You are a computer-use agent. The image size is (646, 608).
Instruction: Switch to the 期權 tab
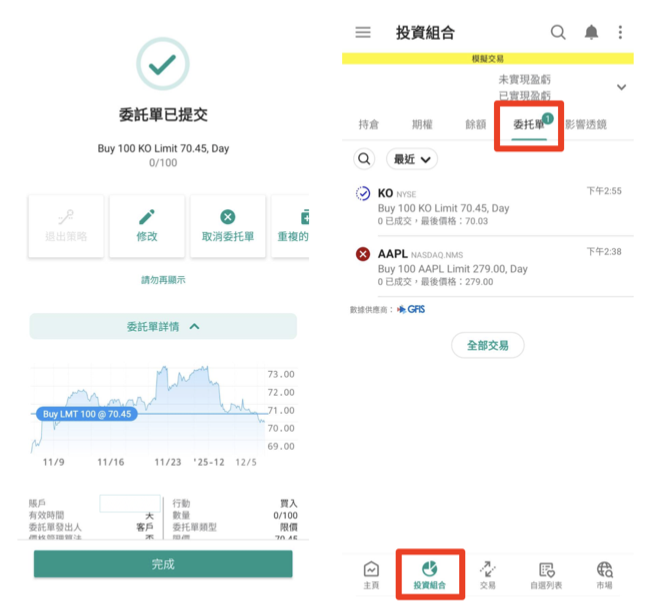422,124
